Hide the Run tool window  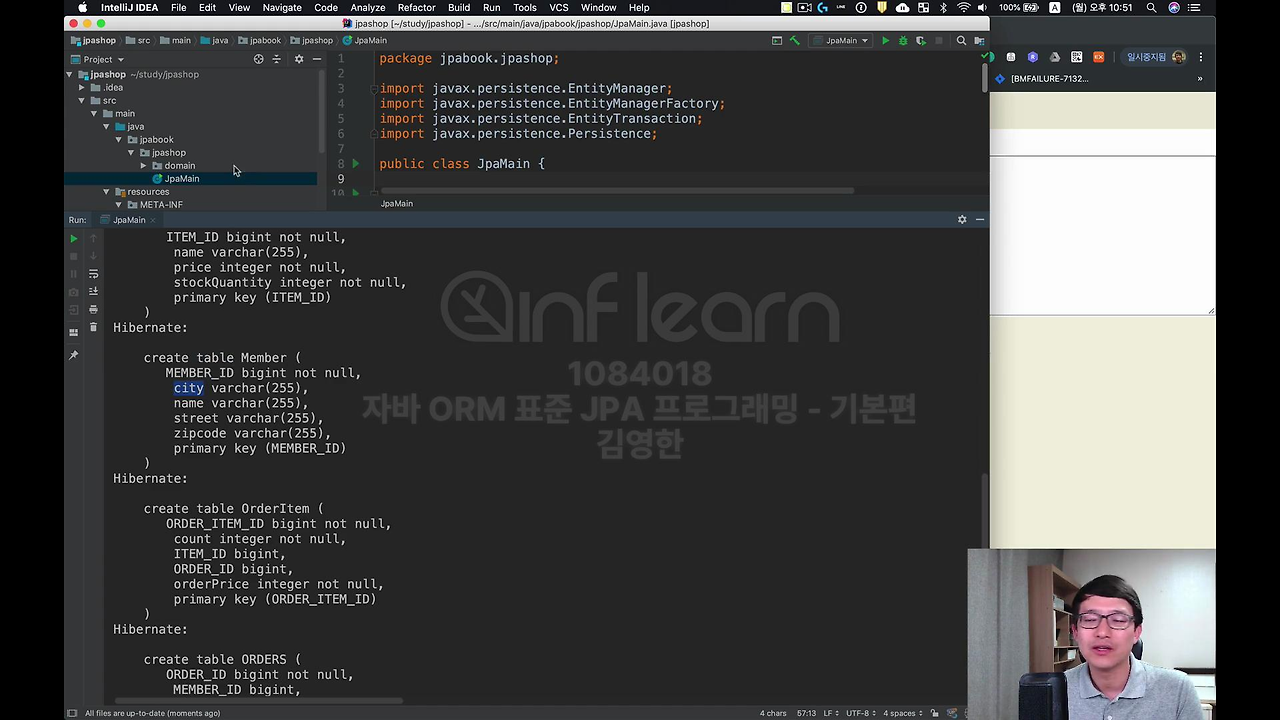coord(980,219)
